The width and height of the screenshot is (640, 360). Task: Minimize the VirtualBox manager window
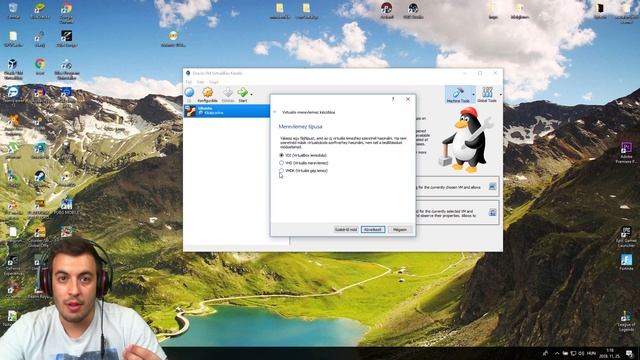[464, 73]
